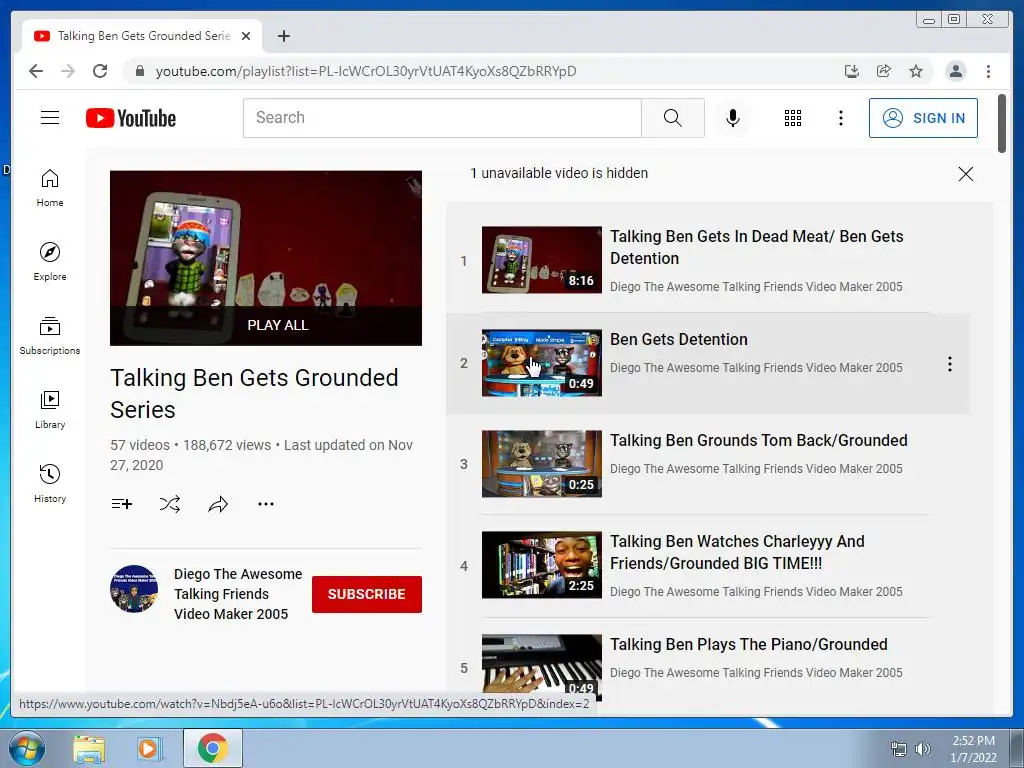The height and width of the screenshot is (768, 1024).
Task: Click the SIGN IN button
Action: 923,118
